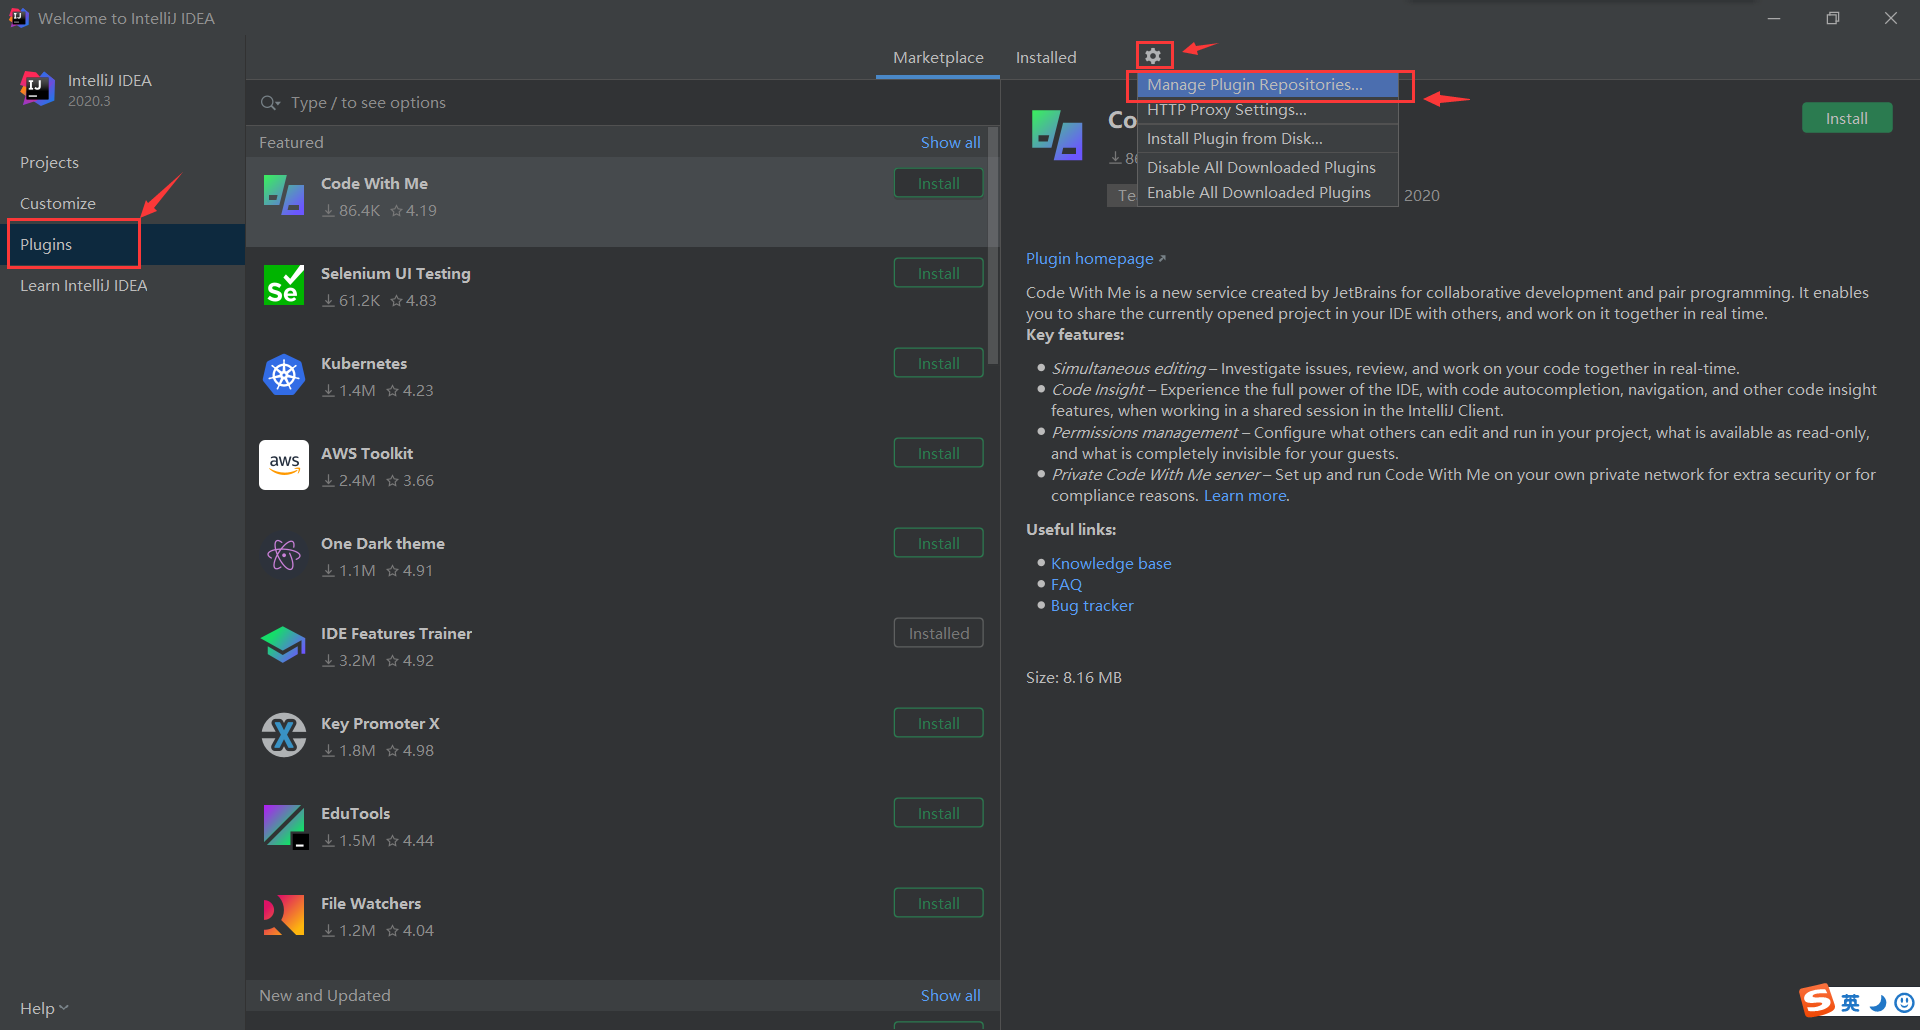
Task: Select the File Watchers plugin title
Action: coord(371,904)
